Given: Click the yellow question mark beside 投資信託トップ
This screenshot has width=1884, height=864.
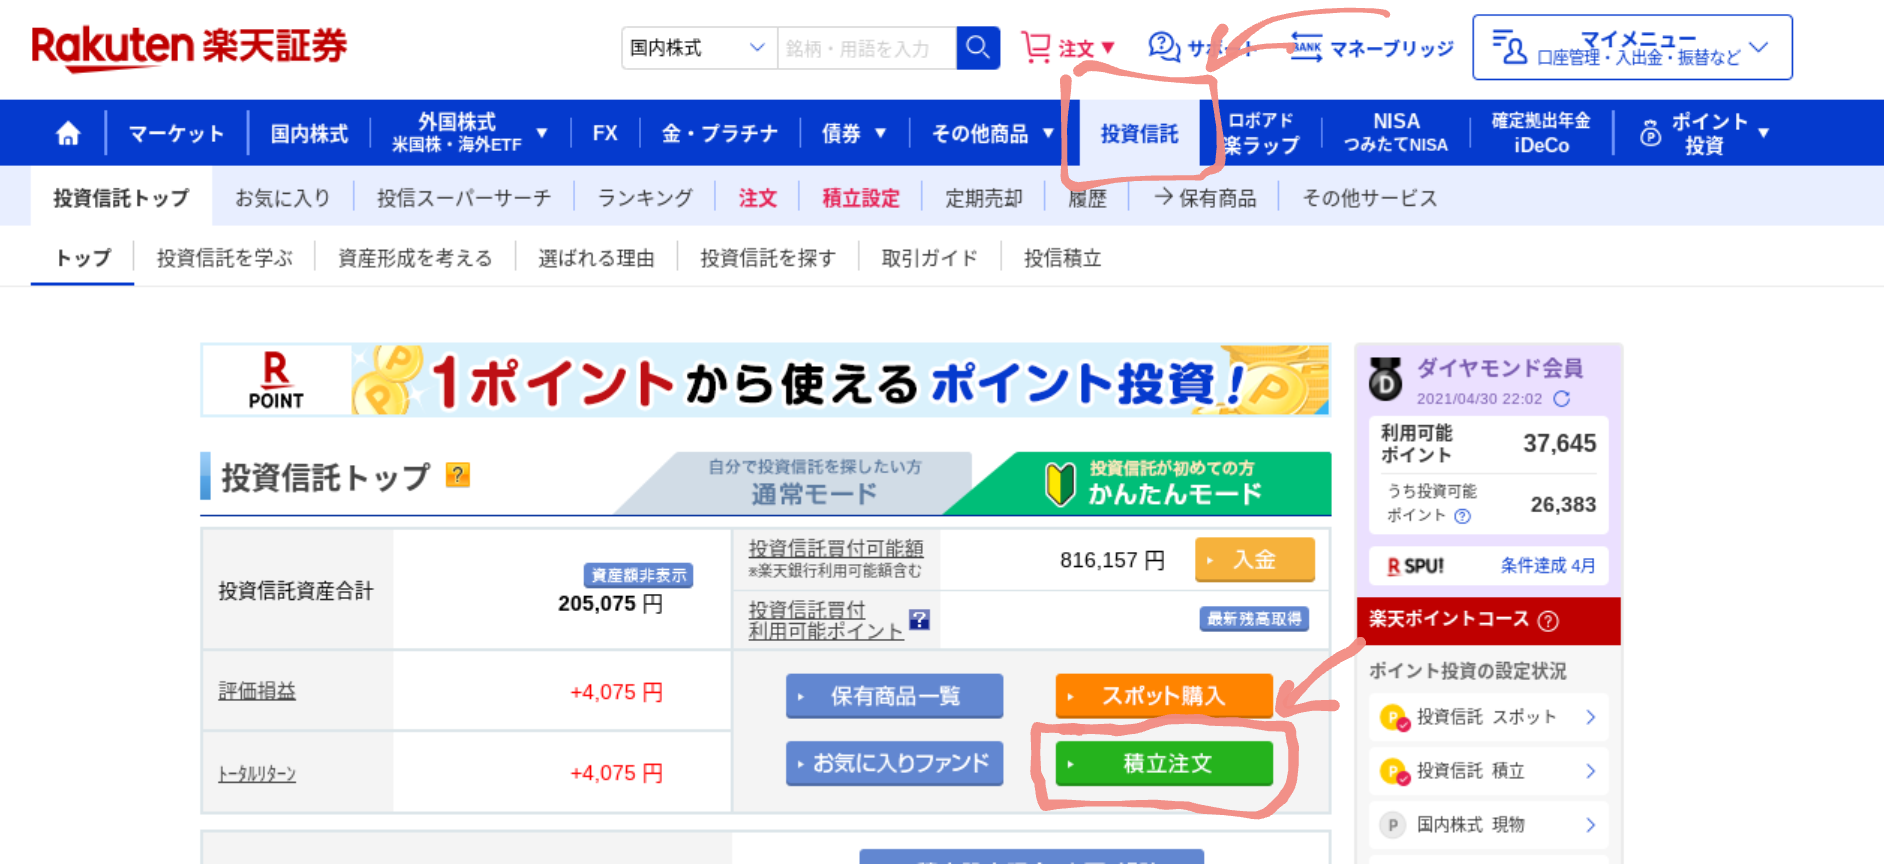Looking at the screenshot, I should (x=458, y=475).
